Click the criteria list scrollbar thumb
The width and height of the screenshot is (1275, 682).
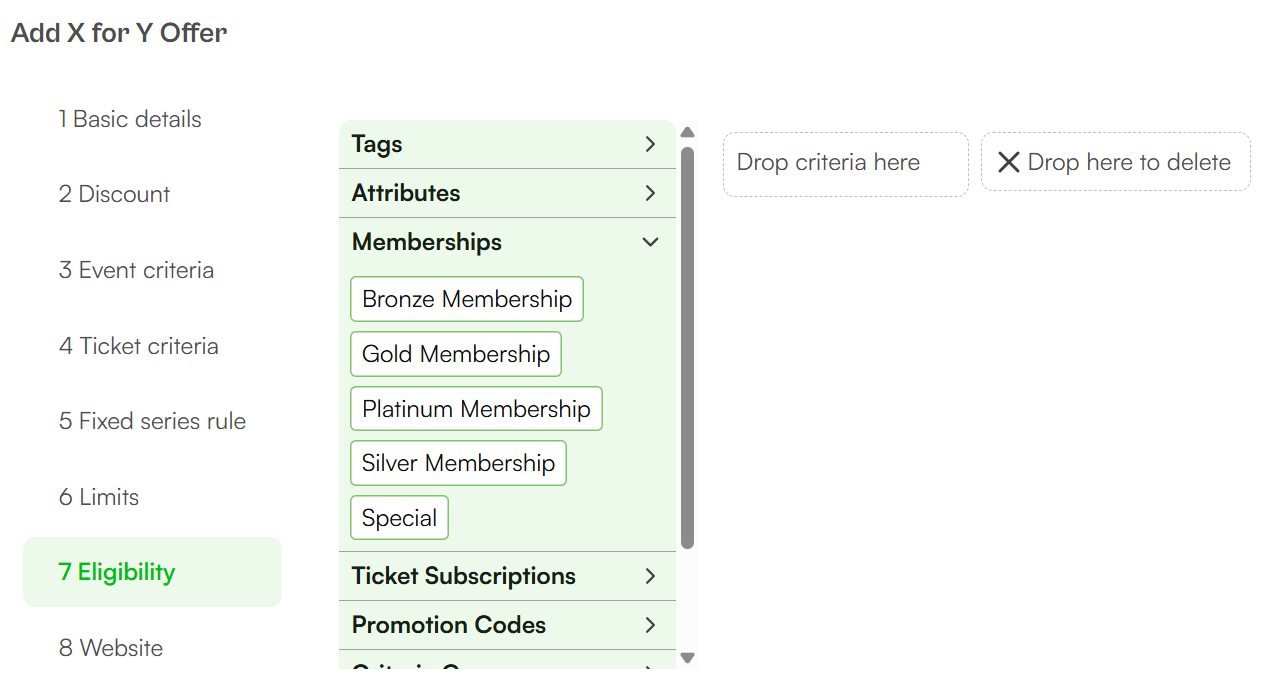tap(687, 347)
